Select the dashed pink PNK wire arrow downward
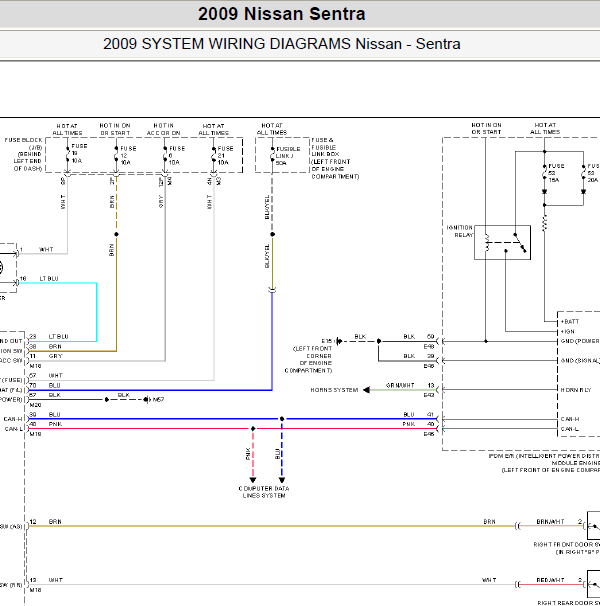Viewport: 600px width, 606px height. tap(253, 456)
